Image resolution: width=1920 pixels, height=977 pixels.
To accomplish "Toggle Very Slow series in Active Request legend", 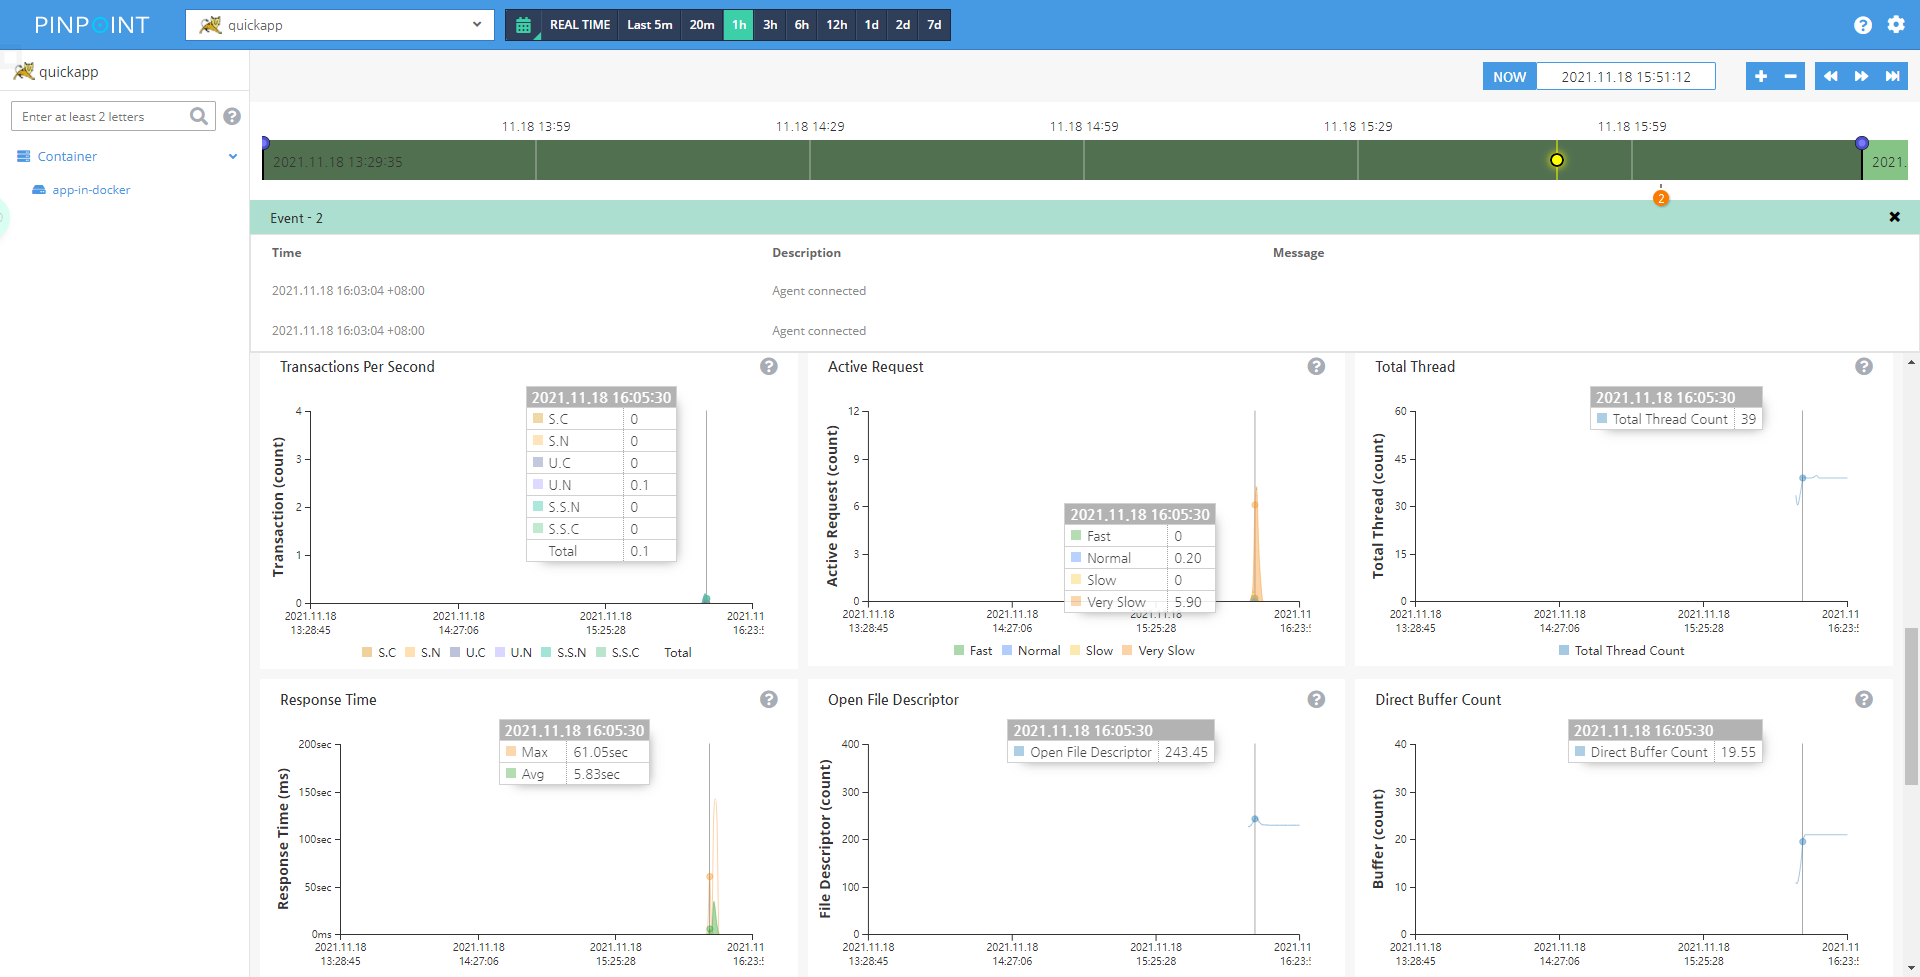I will click(x=1158, y=651).
